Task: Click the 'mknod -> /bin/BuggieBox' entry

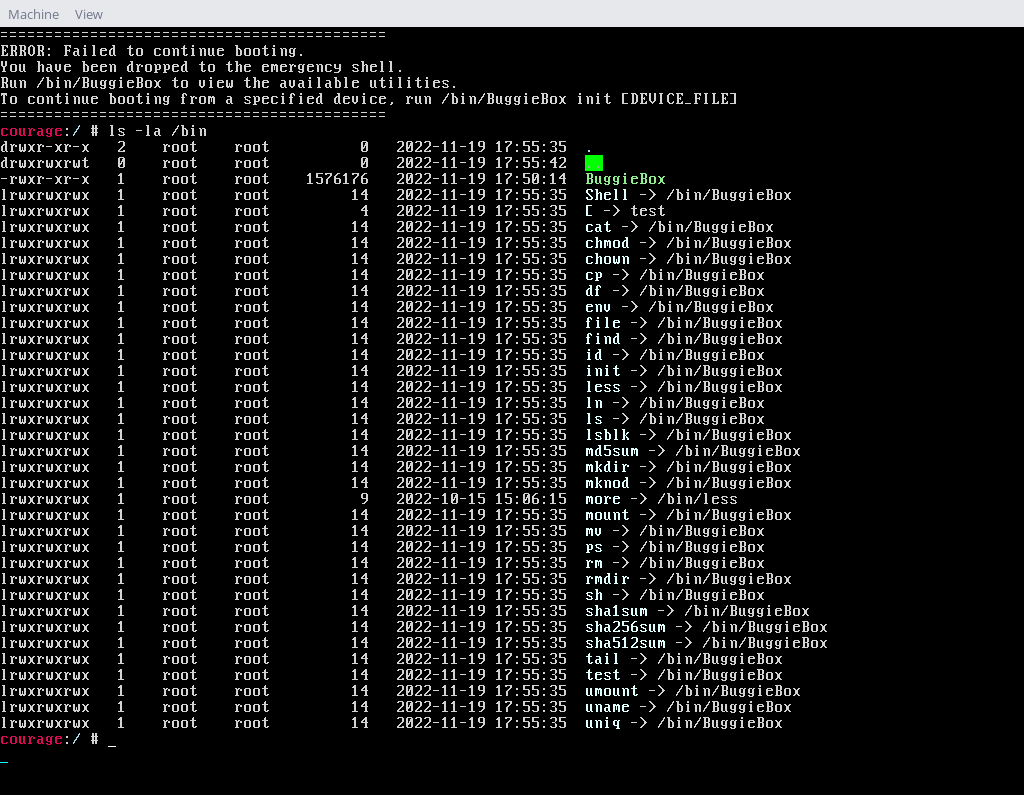Action: 688,483
